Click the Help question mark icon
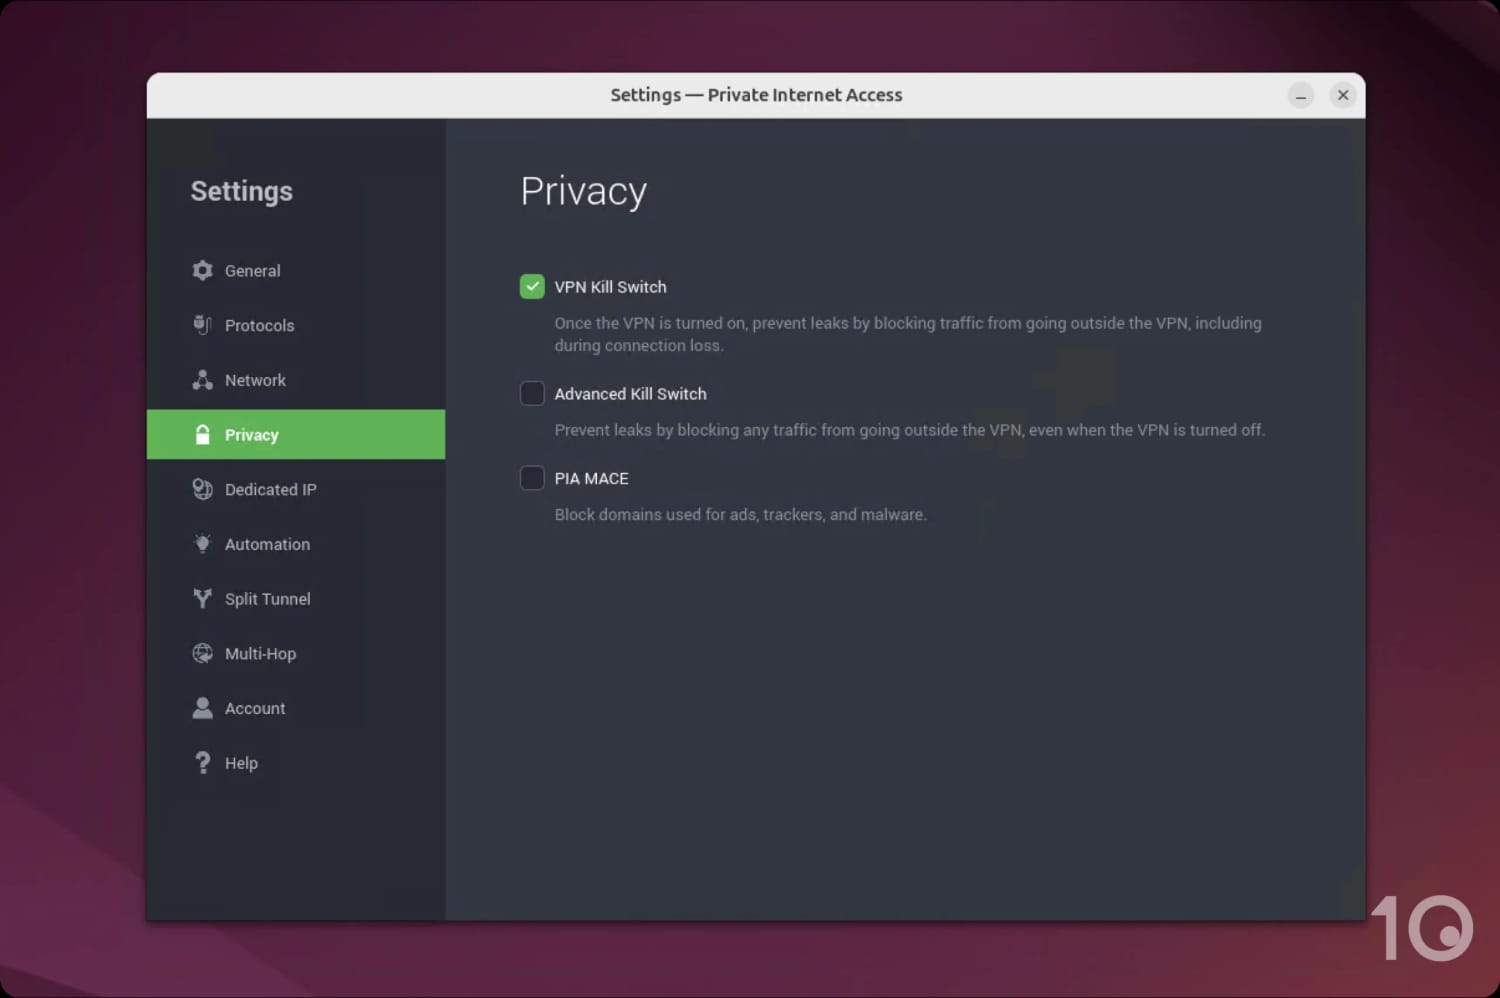Screen dimensions: 1500x998 (x=203, y=763)
